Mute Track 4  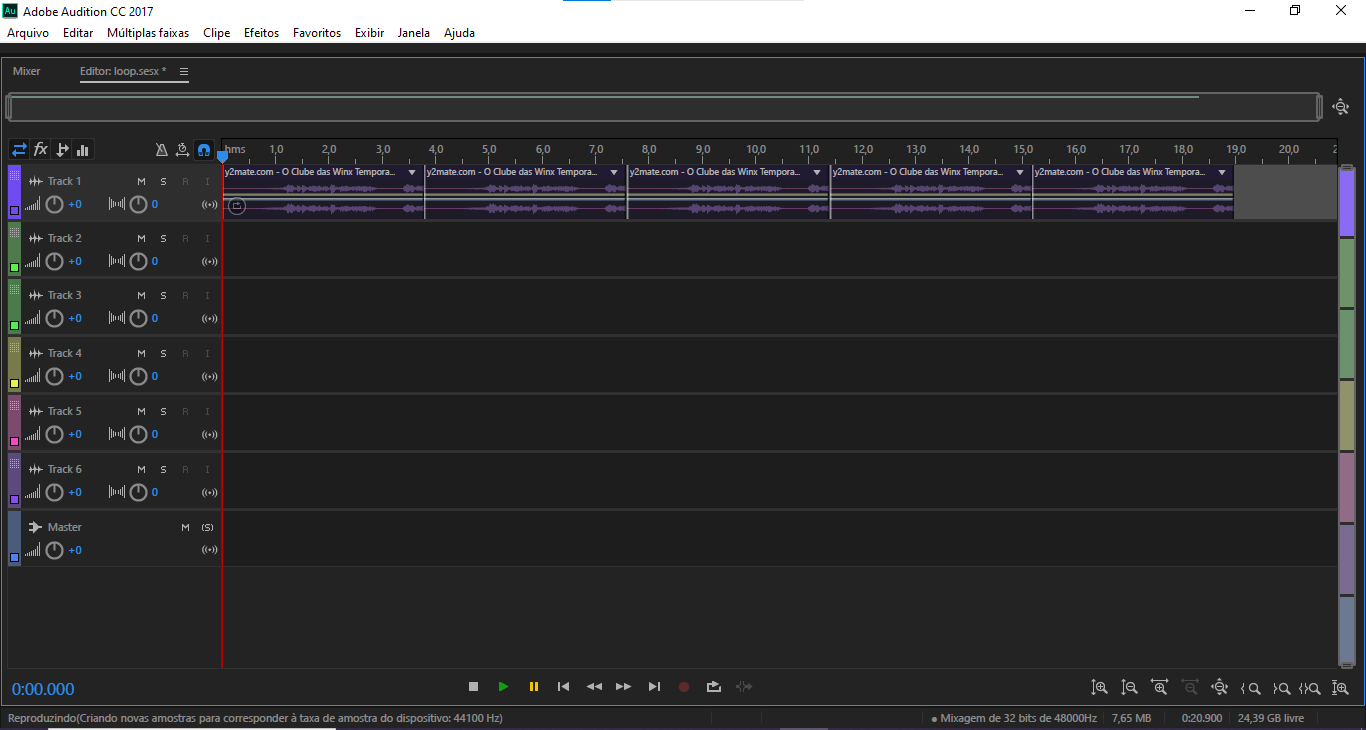tap(142, 354)
